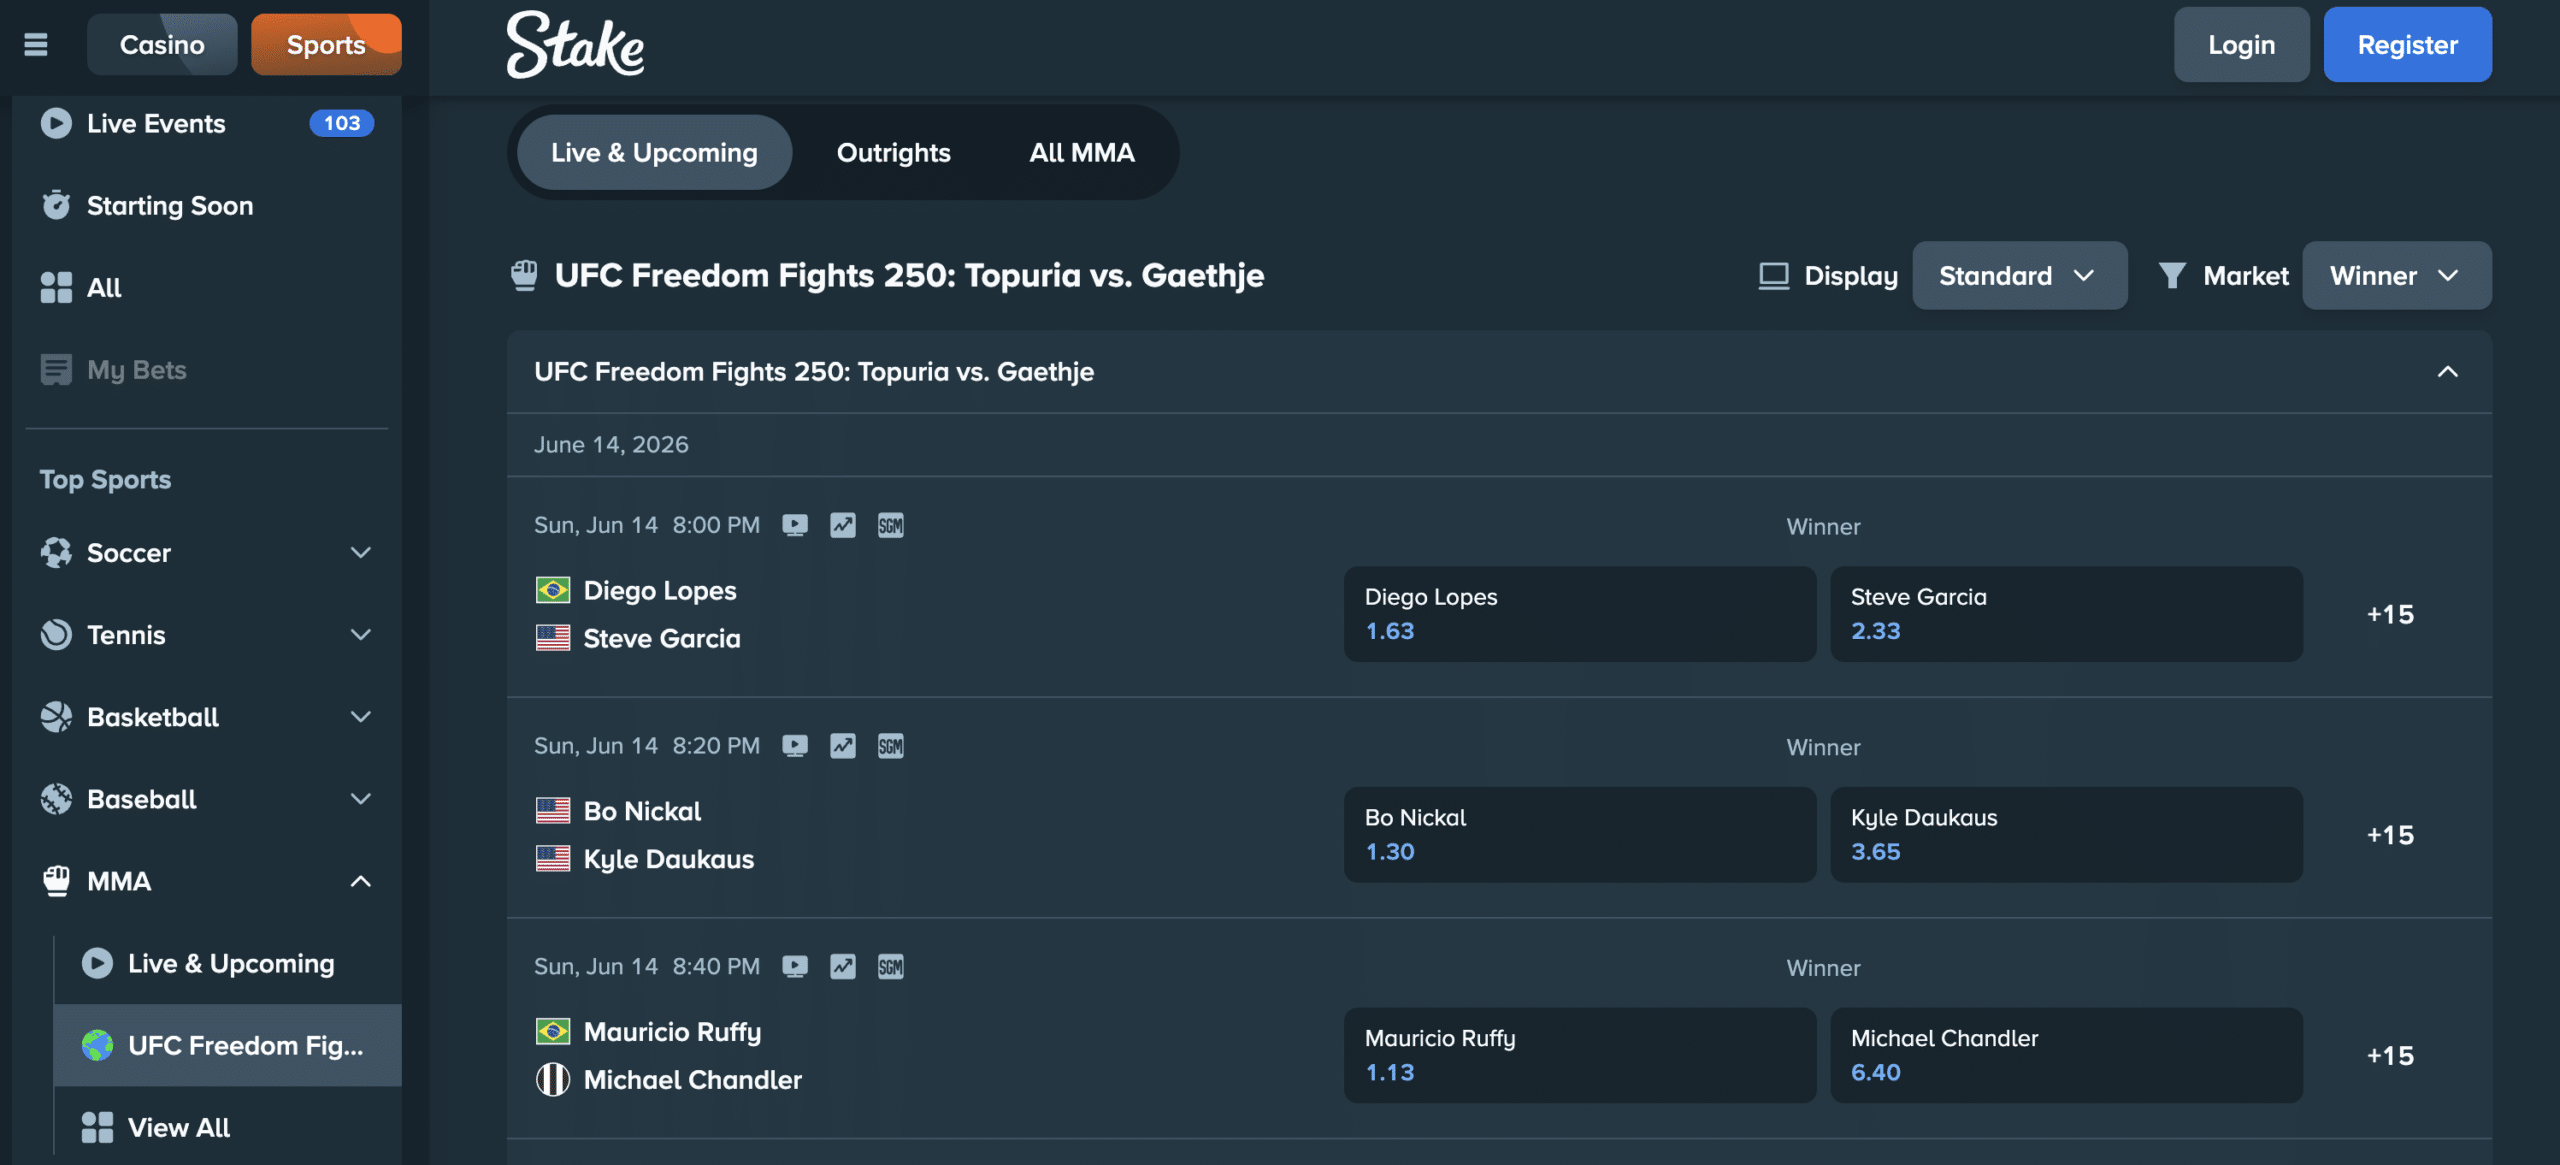
Task: Switch to the Sports tab
Action: 326,45
